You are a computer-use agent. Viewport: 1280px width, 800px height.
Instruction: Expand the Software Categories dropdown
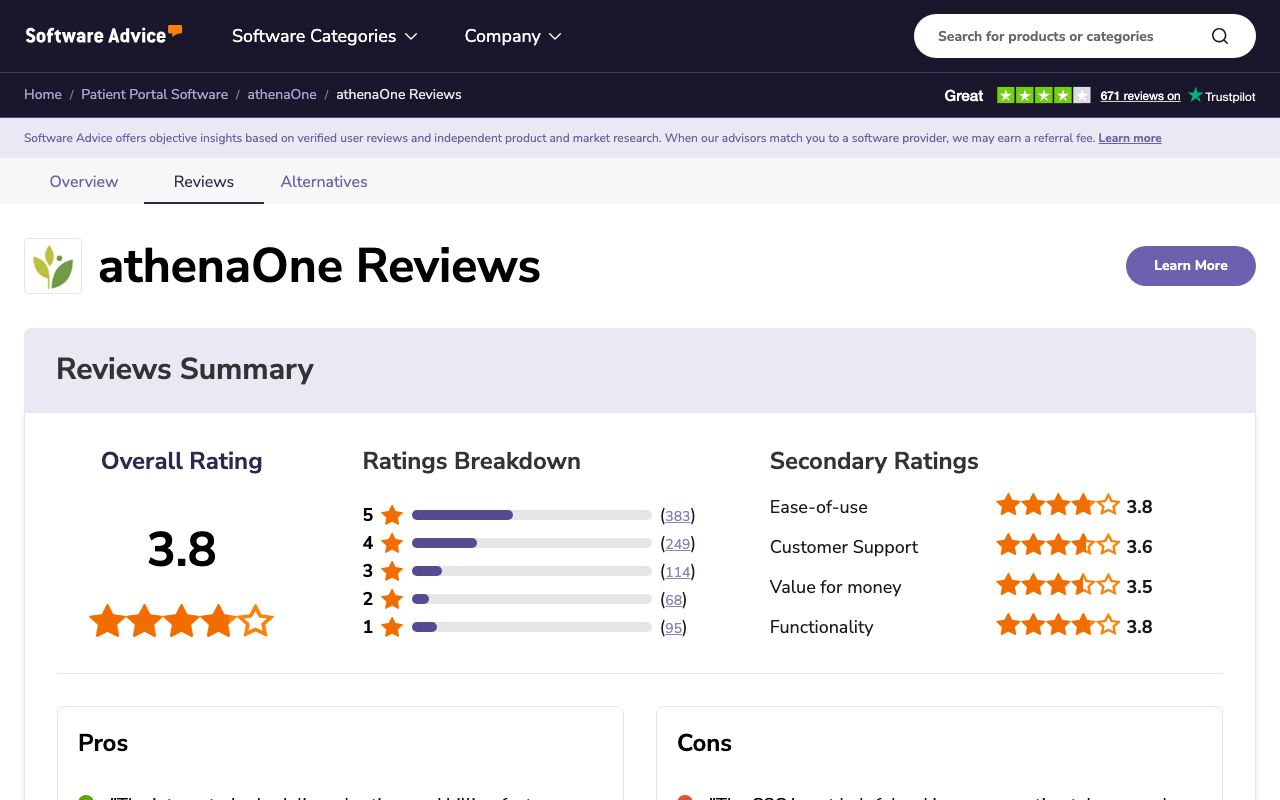click(x=325, y=36)
